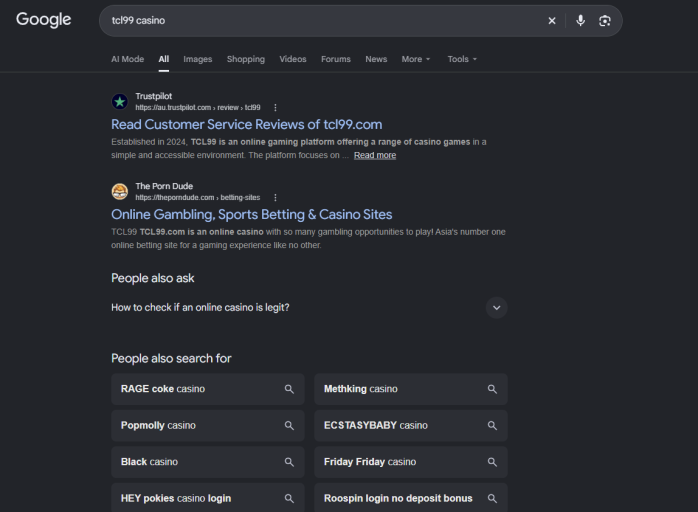Image resolution: width=698 pixels, height=512 pixels.
Task: Click the 'Read more' link in the Trustpilot snippet
Action: point(375,155)
